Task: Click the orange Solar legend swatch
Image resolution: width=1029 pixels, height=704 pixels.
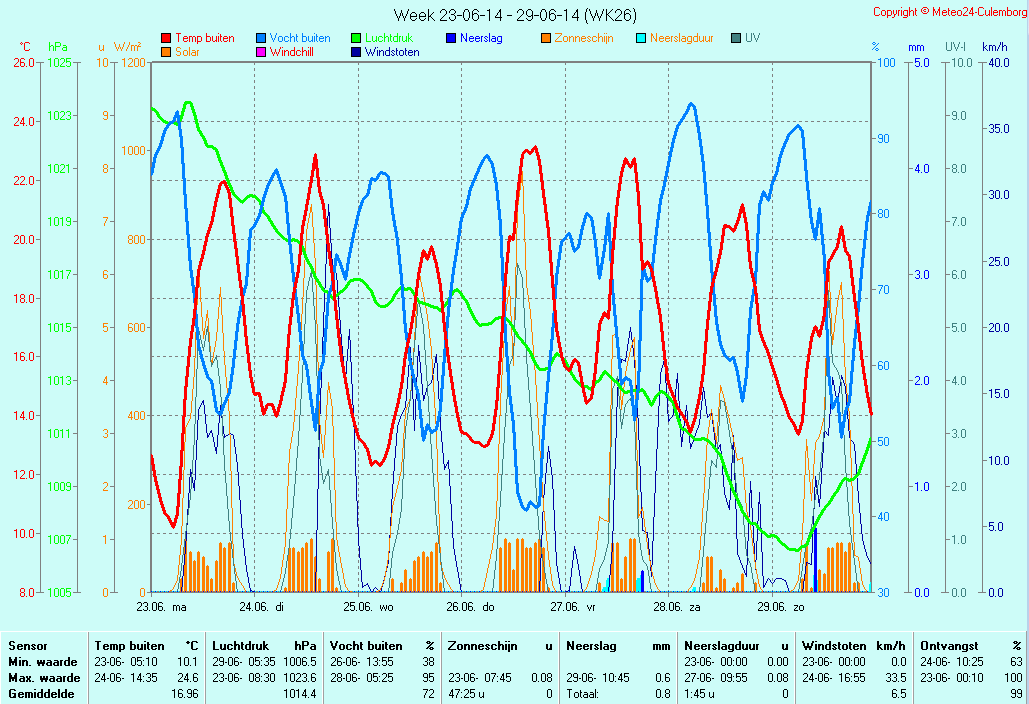Action: point(165,52)
